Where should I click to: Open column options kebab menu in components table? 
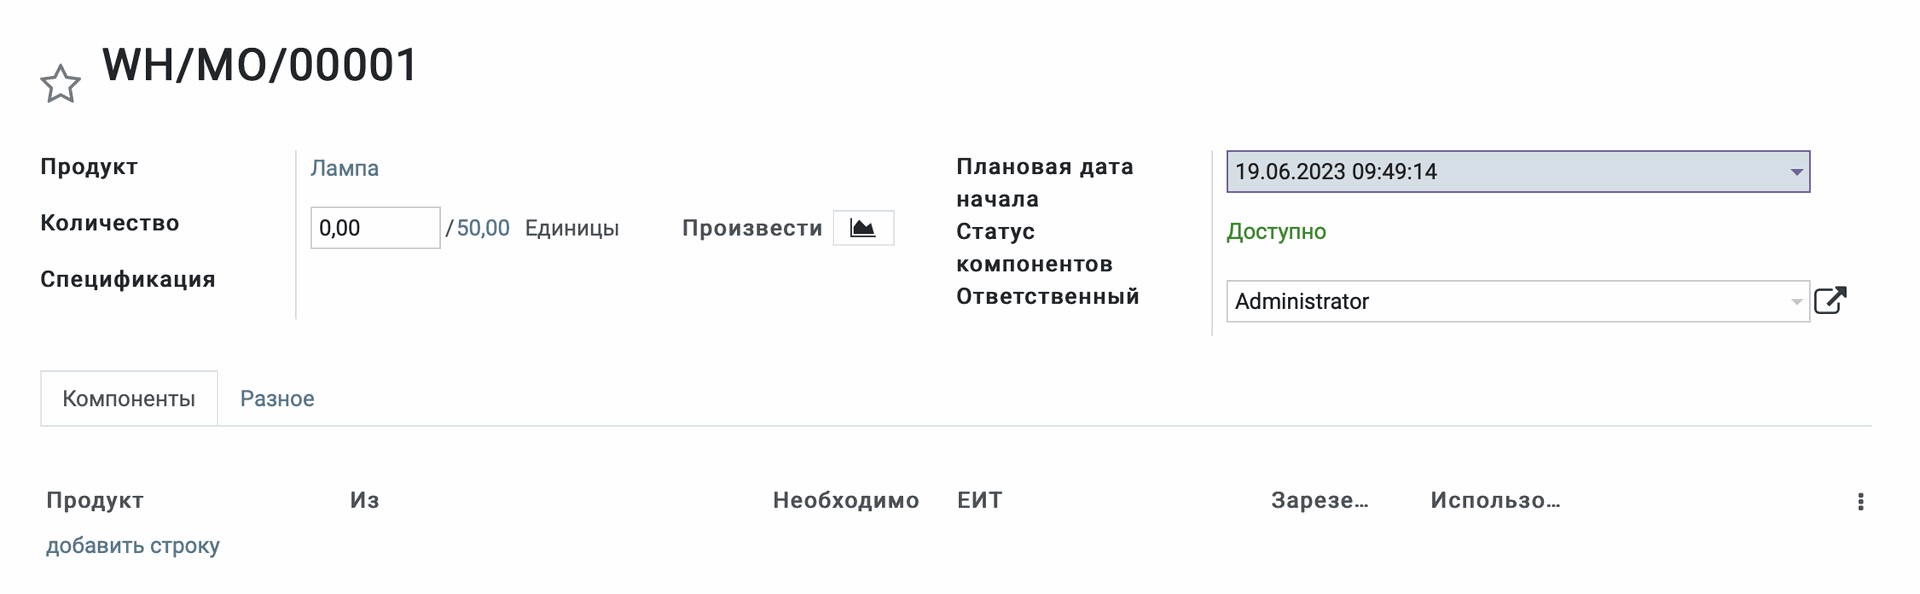[x=1860, y=502]
